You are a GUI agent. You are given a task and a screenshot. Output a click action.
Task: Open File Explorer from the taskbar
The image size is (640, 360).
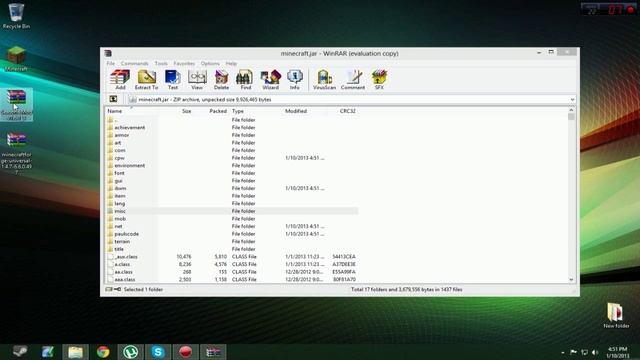point(76,351)
